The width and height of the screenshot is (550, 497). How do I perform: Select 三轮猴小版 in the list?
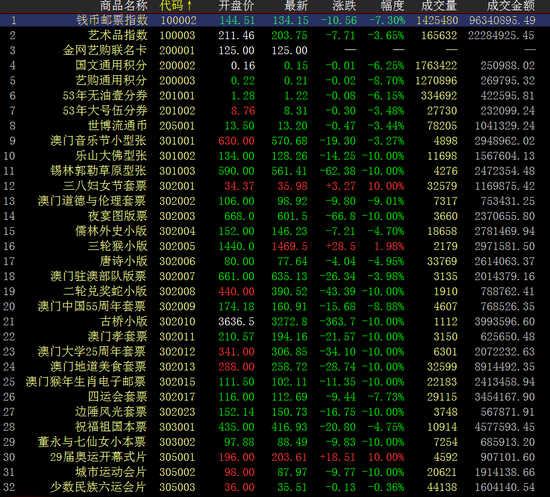click(x=118, y=246)
